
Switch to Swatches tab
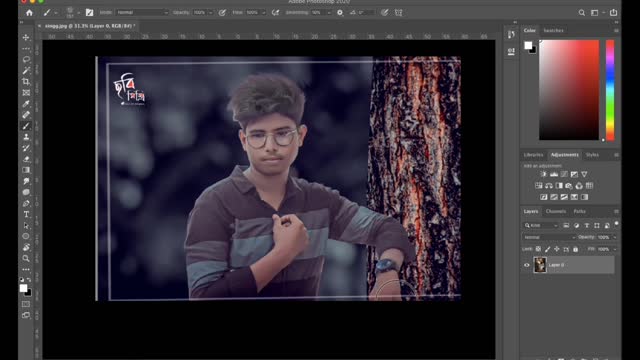point(553,31)
